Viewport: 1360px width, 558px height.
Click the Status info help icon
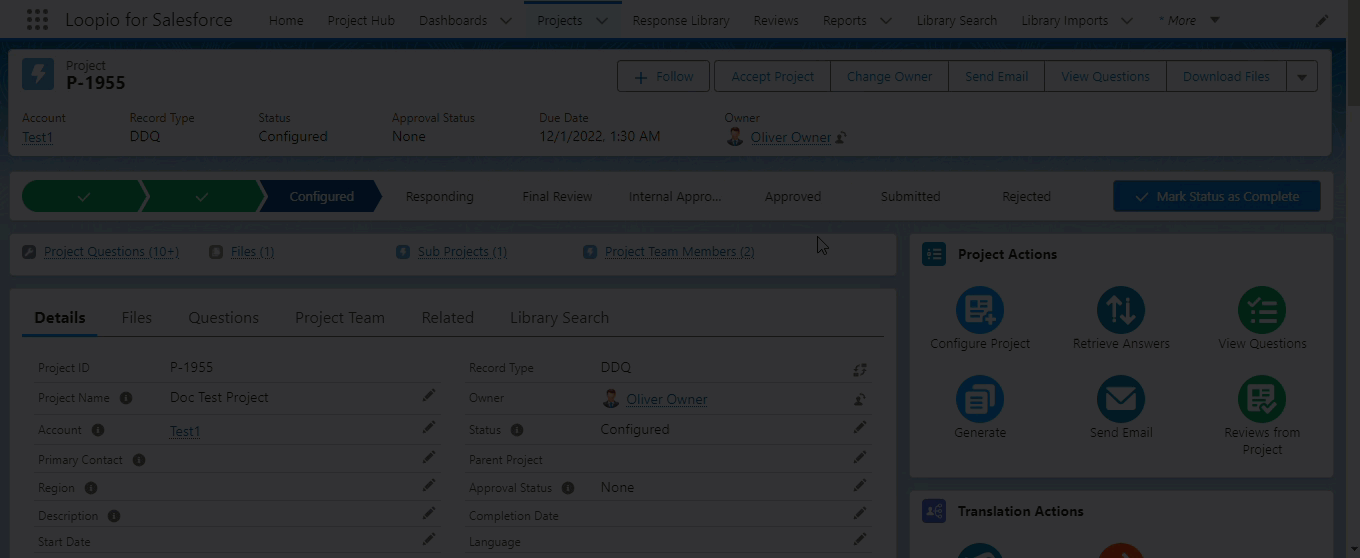point(517,430)
